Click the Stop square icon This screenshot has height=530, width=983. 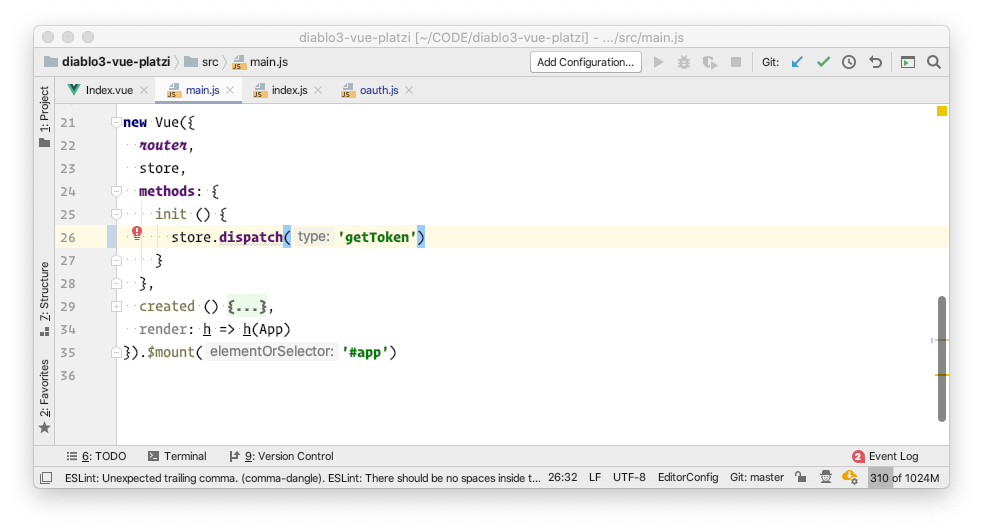736,62
